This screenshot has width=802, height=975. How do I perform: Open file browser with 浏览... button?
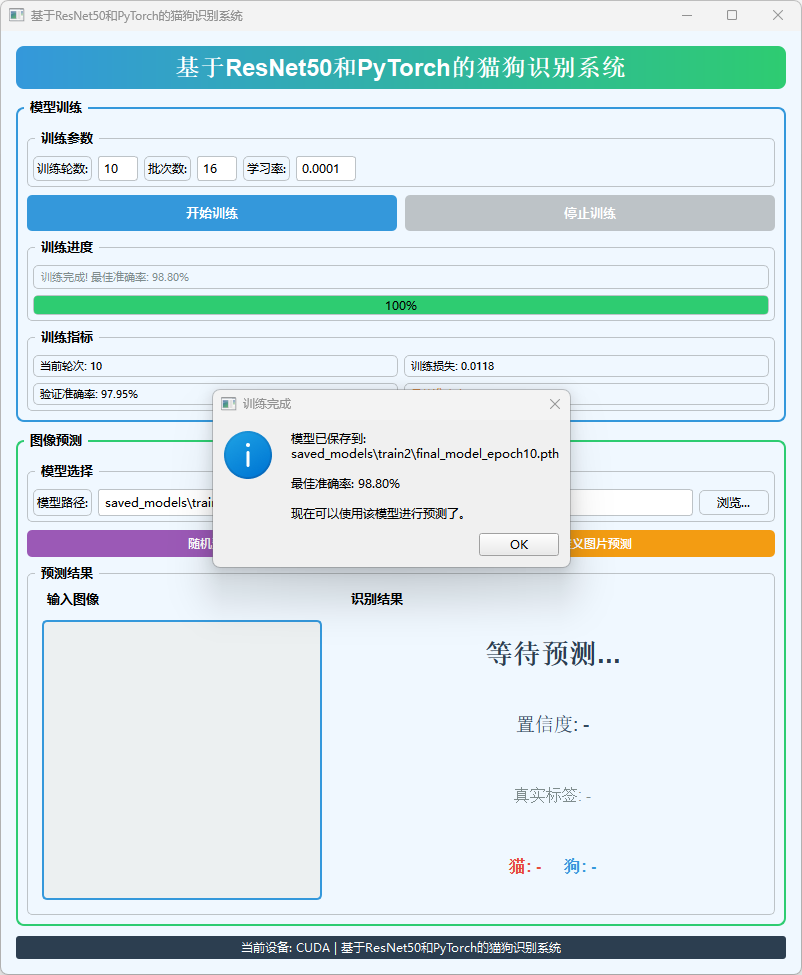coord(733,502)
